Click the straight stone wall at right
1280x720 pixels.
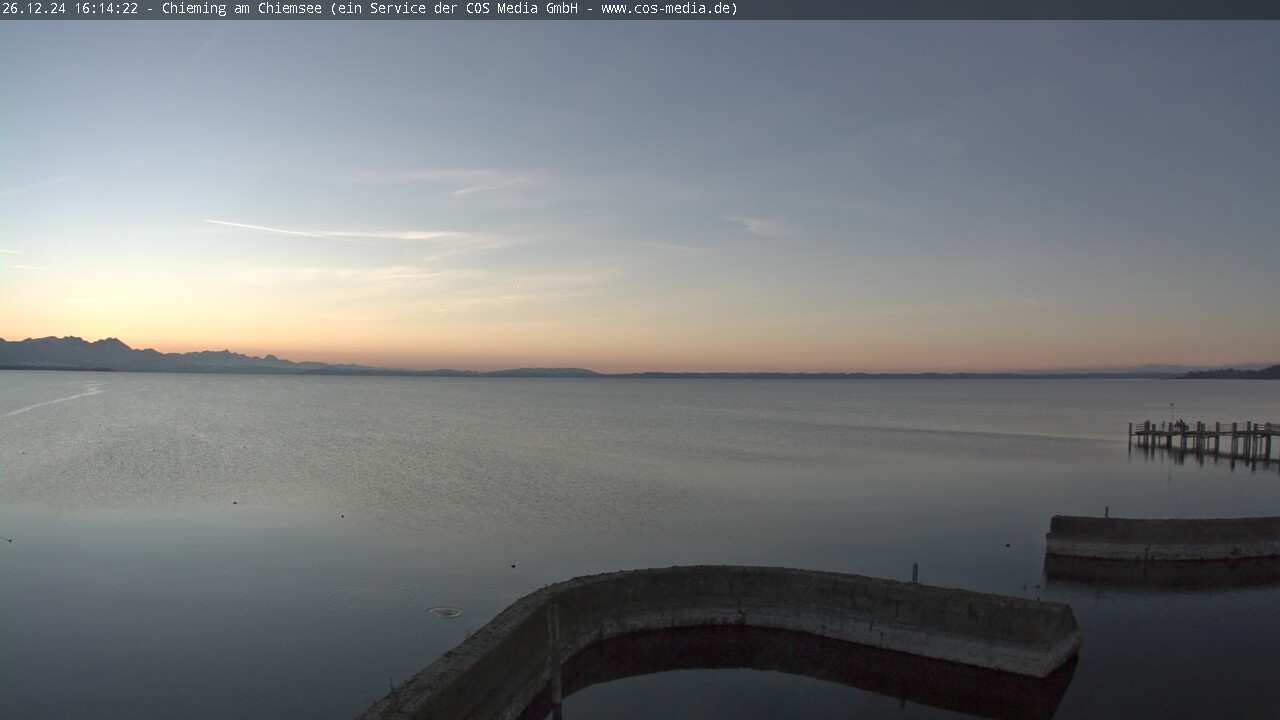(x=1162, y=536)
